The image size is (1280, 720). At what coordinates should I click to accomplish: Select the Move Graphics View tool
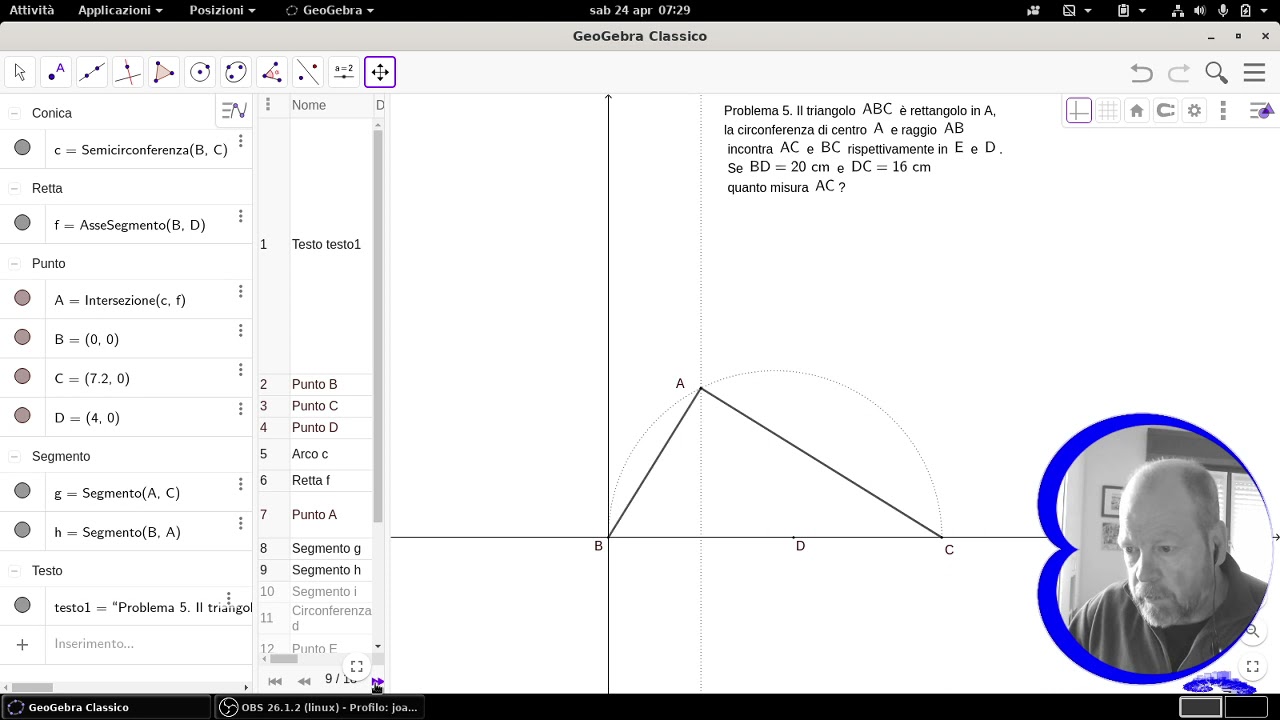click(380, 72)
